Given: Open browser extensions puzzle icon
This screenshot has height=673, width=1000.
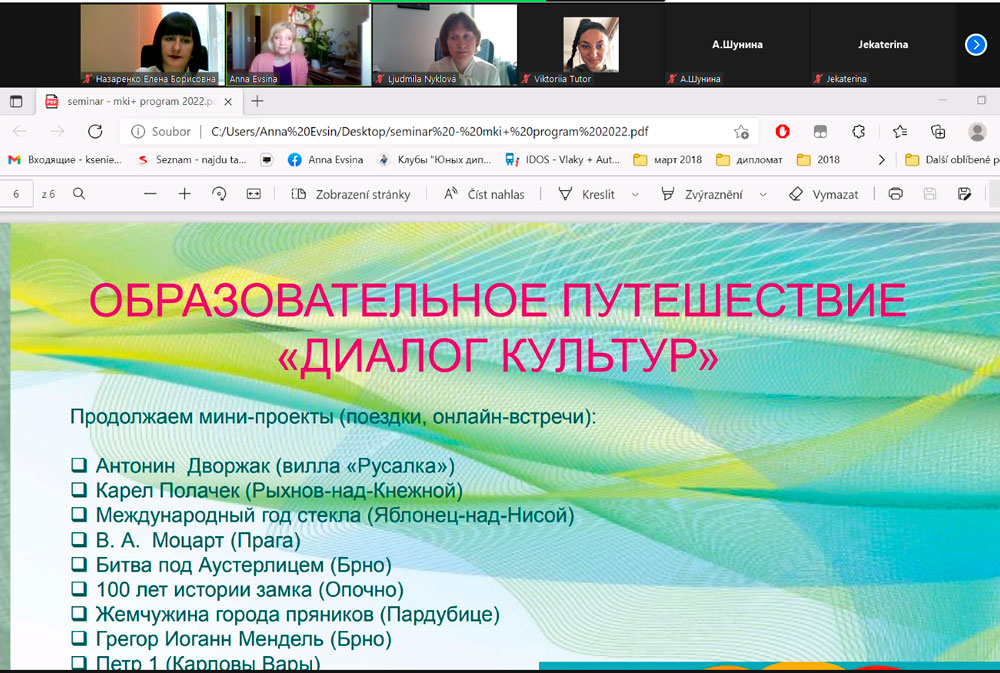Looking at the screenshot, I should coord(858,131).
